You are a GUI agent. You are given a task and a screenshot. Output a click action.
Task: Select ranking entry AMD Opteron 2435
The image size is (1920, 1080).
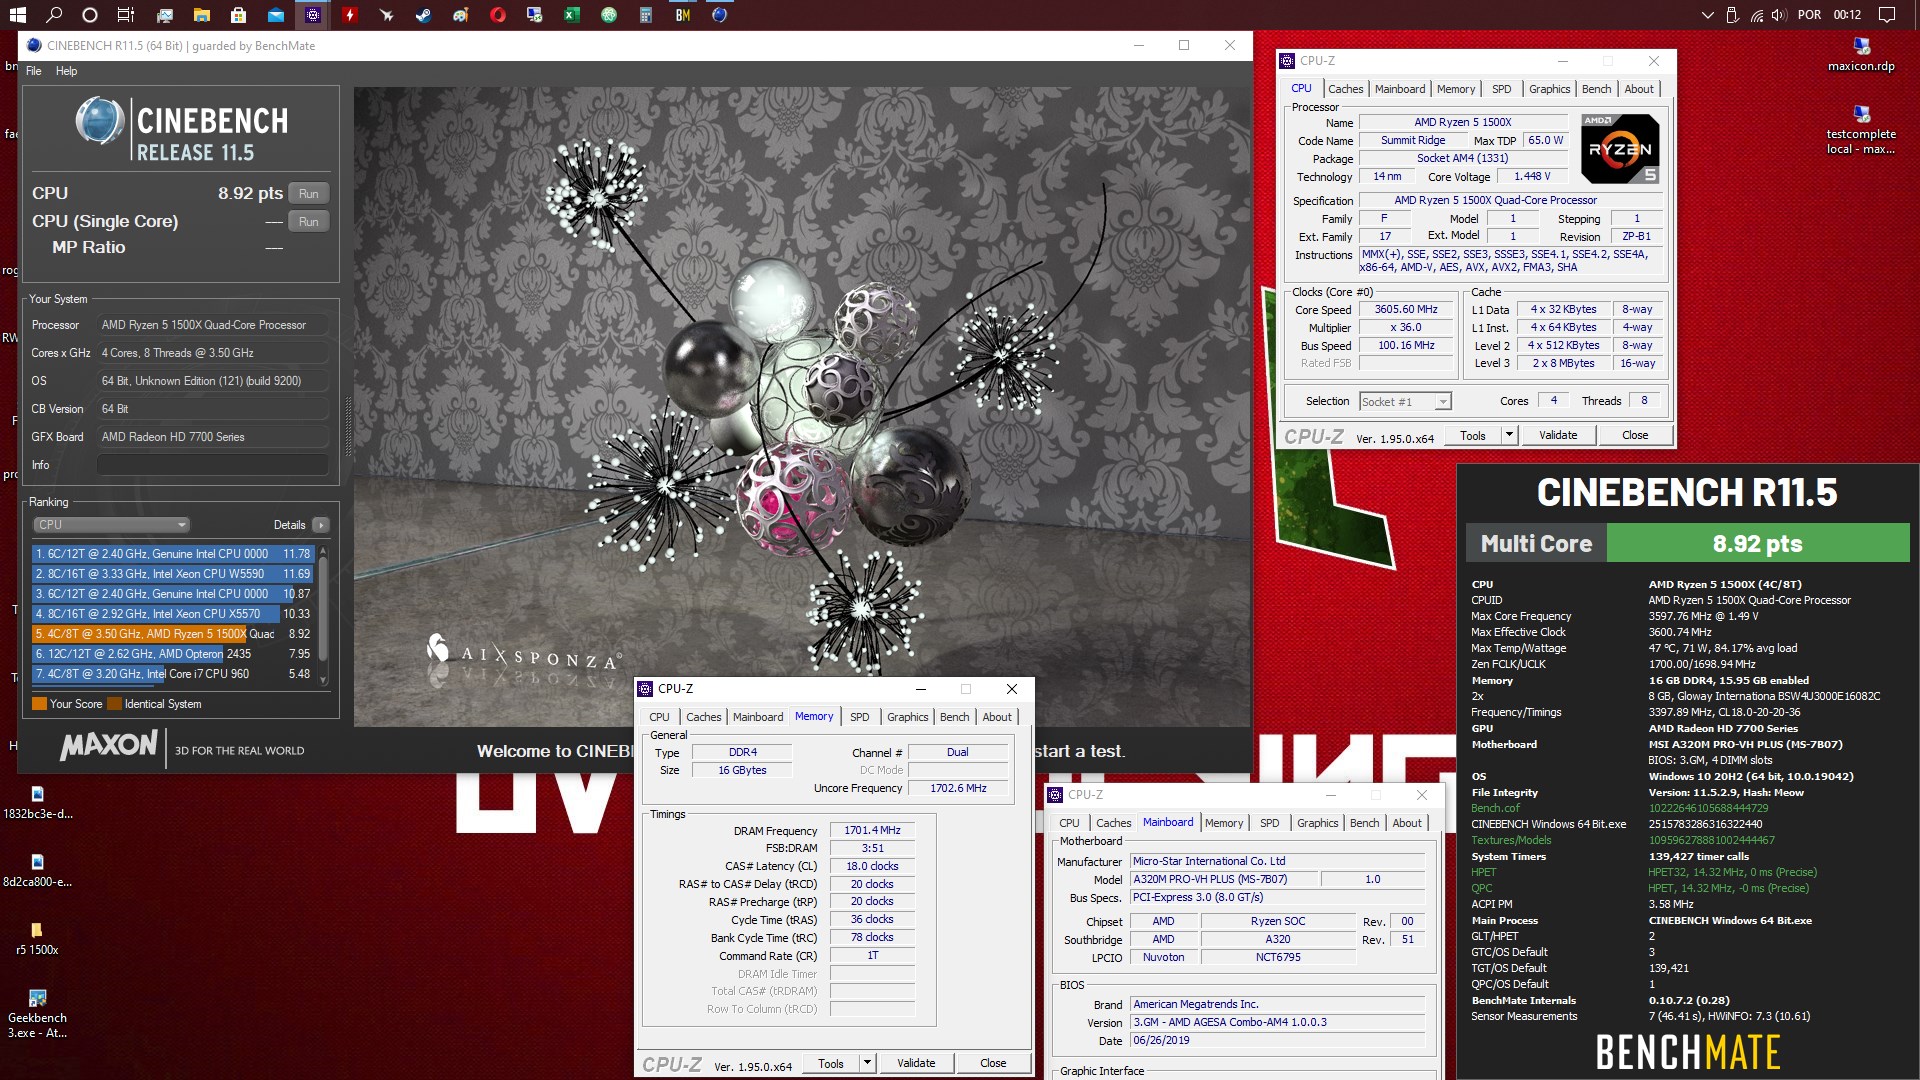173,654
